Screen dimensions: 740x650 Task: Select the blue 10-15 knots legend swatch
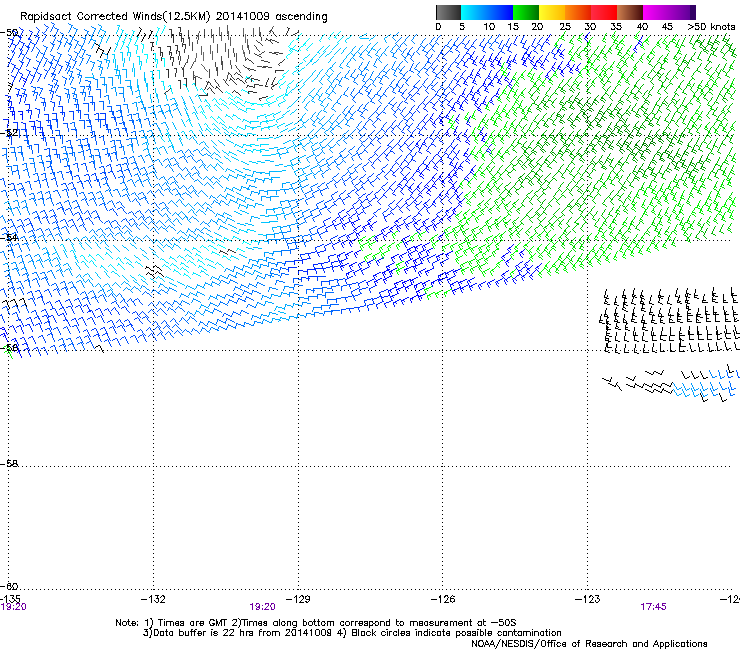coord(500,12)
